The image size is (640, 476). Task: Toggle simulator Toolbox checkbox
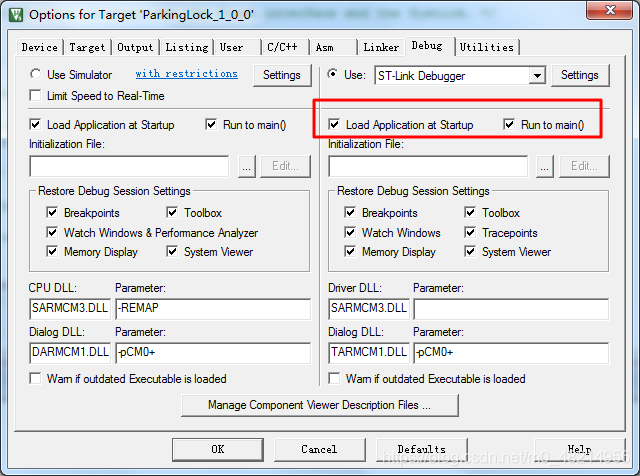pyautogui.click(x=172, y=212)
